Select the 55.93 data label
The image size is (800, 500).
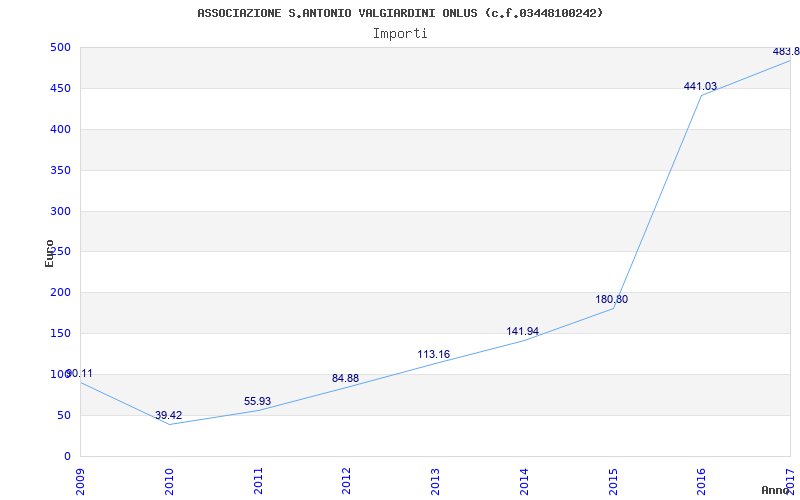[x=257, y=402]
